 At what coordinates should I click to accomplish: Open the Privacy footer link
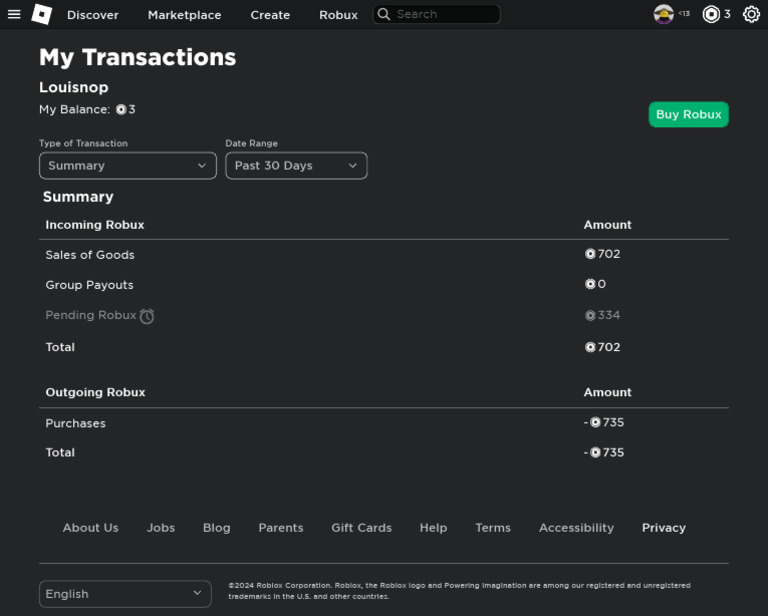pos(664,528)
